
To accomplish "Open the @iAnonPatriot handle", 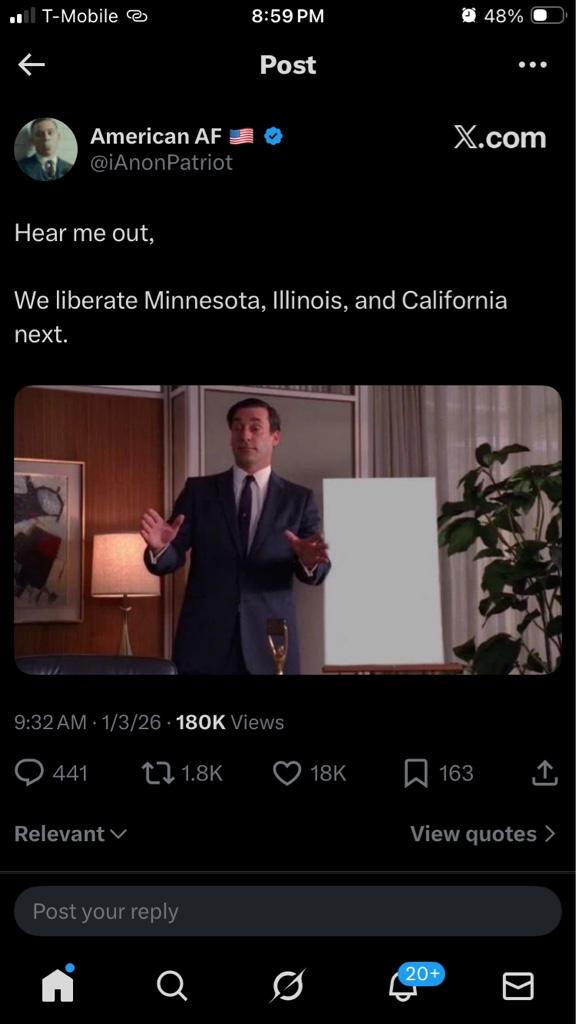I will pos(161,163).
